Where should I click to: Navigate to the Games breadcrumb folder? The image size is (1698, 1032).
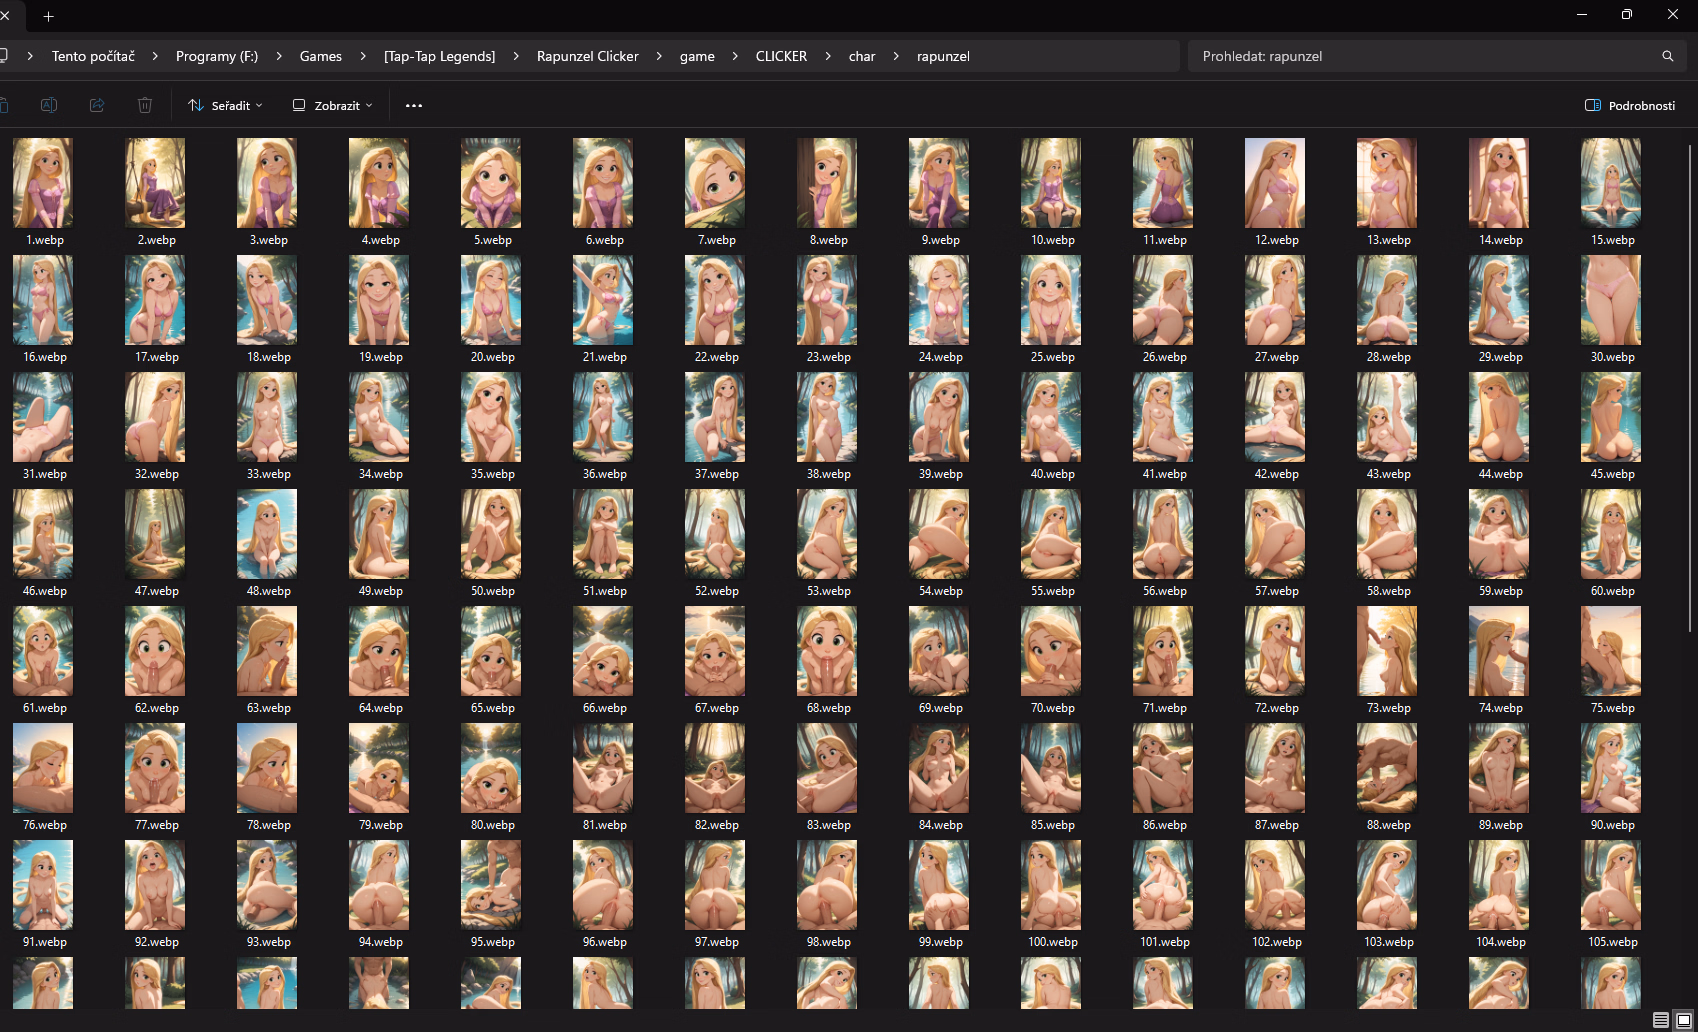pos(321,56)
